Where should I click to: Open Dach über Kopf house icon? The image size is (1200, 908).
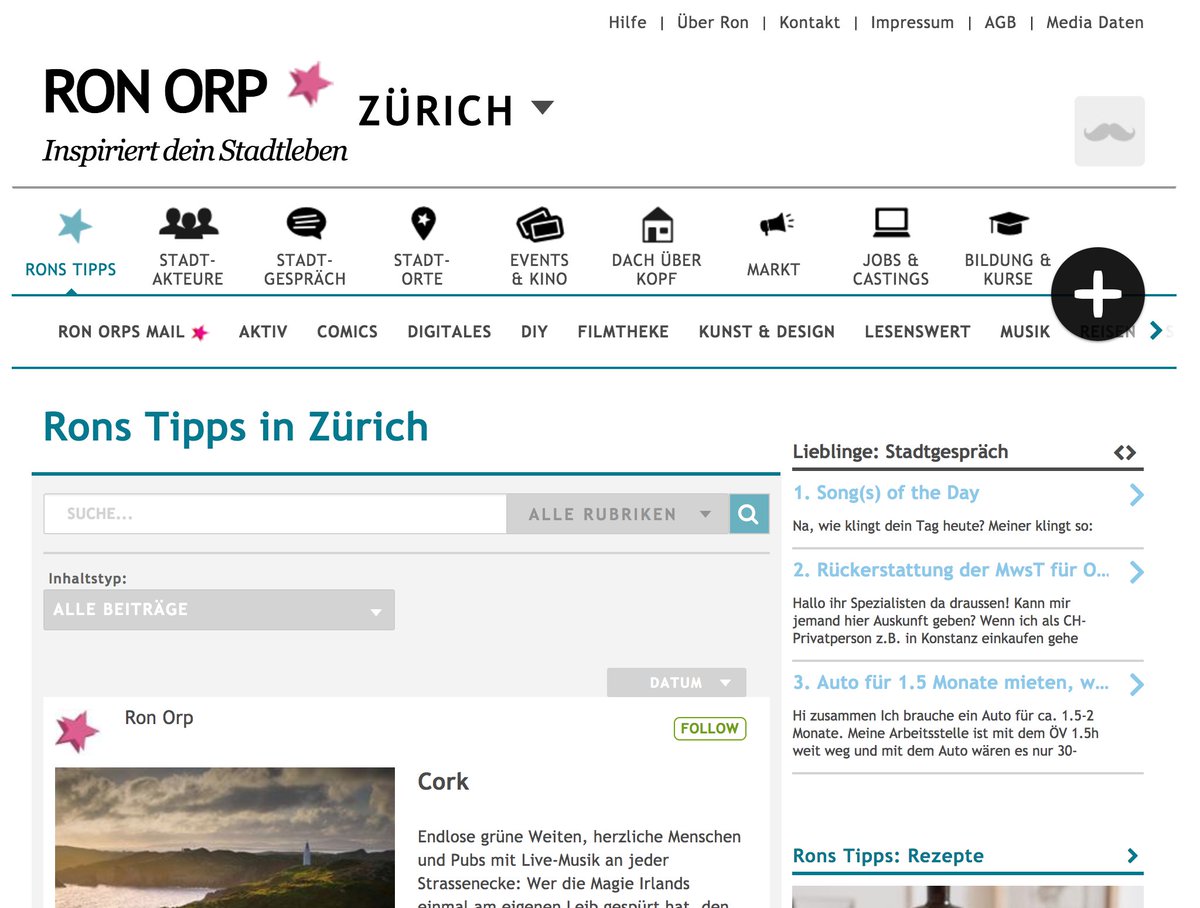coord(657,224)
